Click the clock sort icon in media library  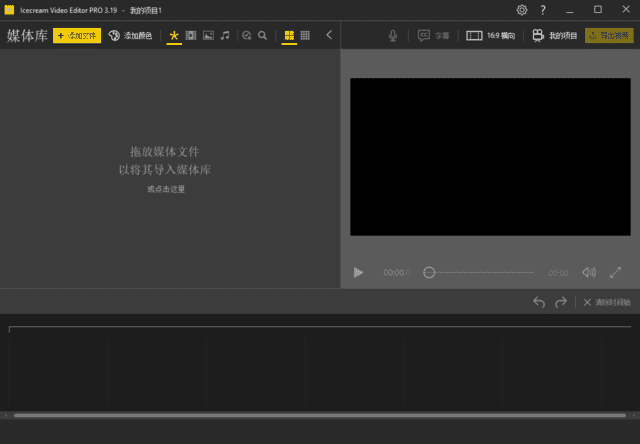pyautogui.click(x=247, y=35)
